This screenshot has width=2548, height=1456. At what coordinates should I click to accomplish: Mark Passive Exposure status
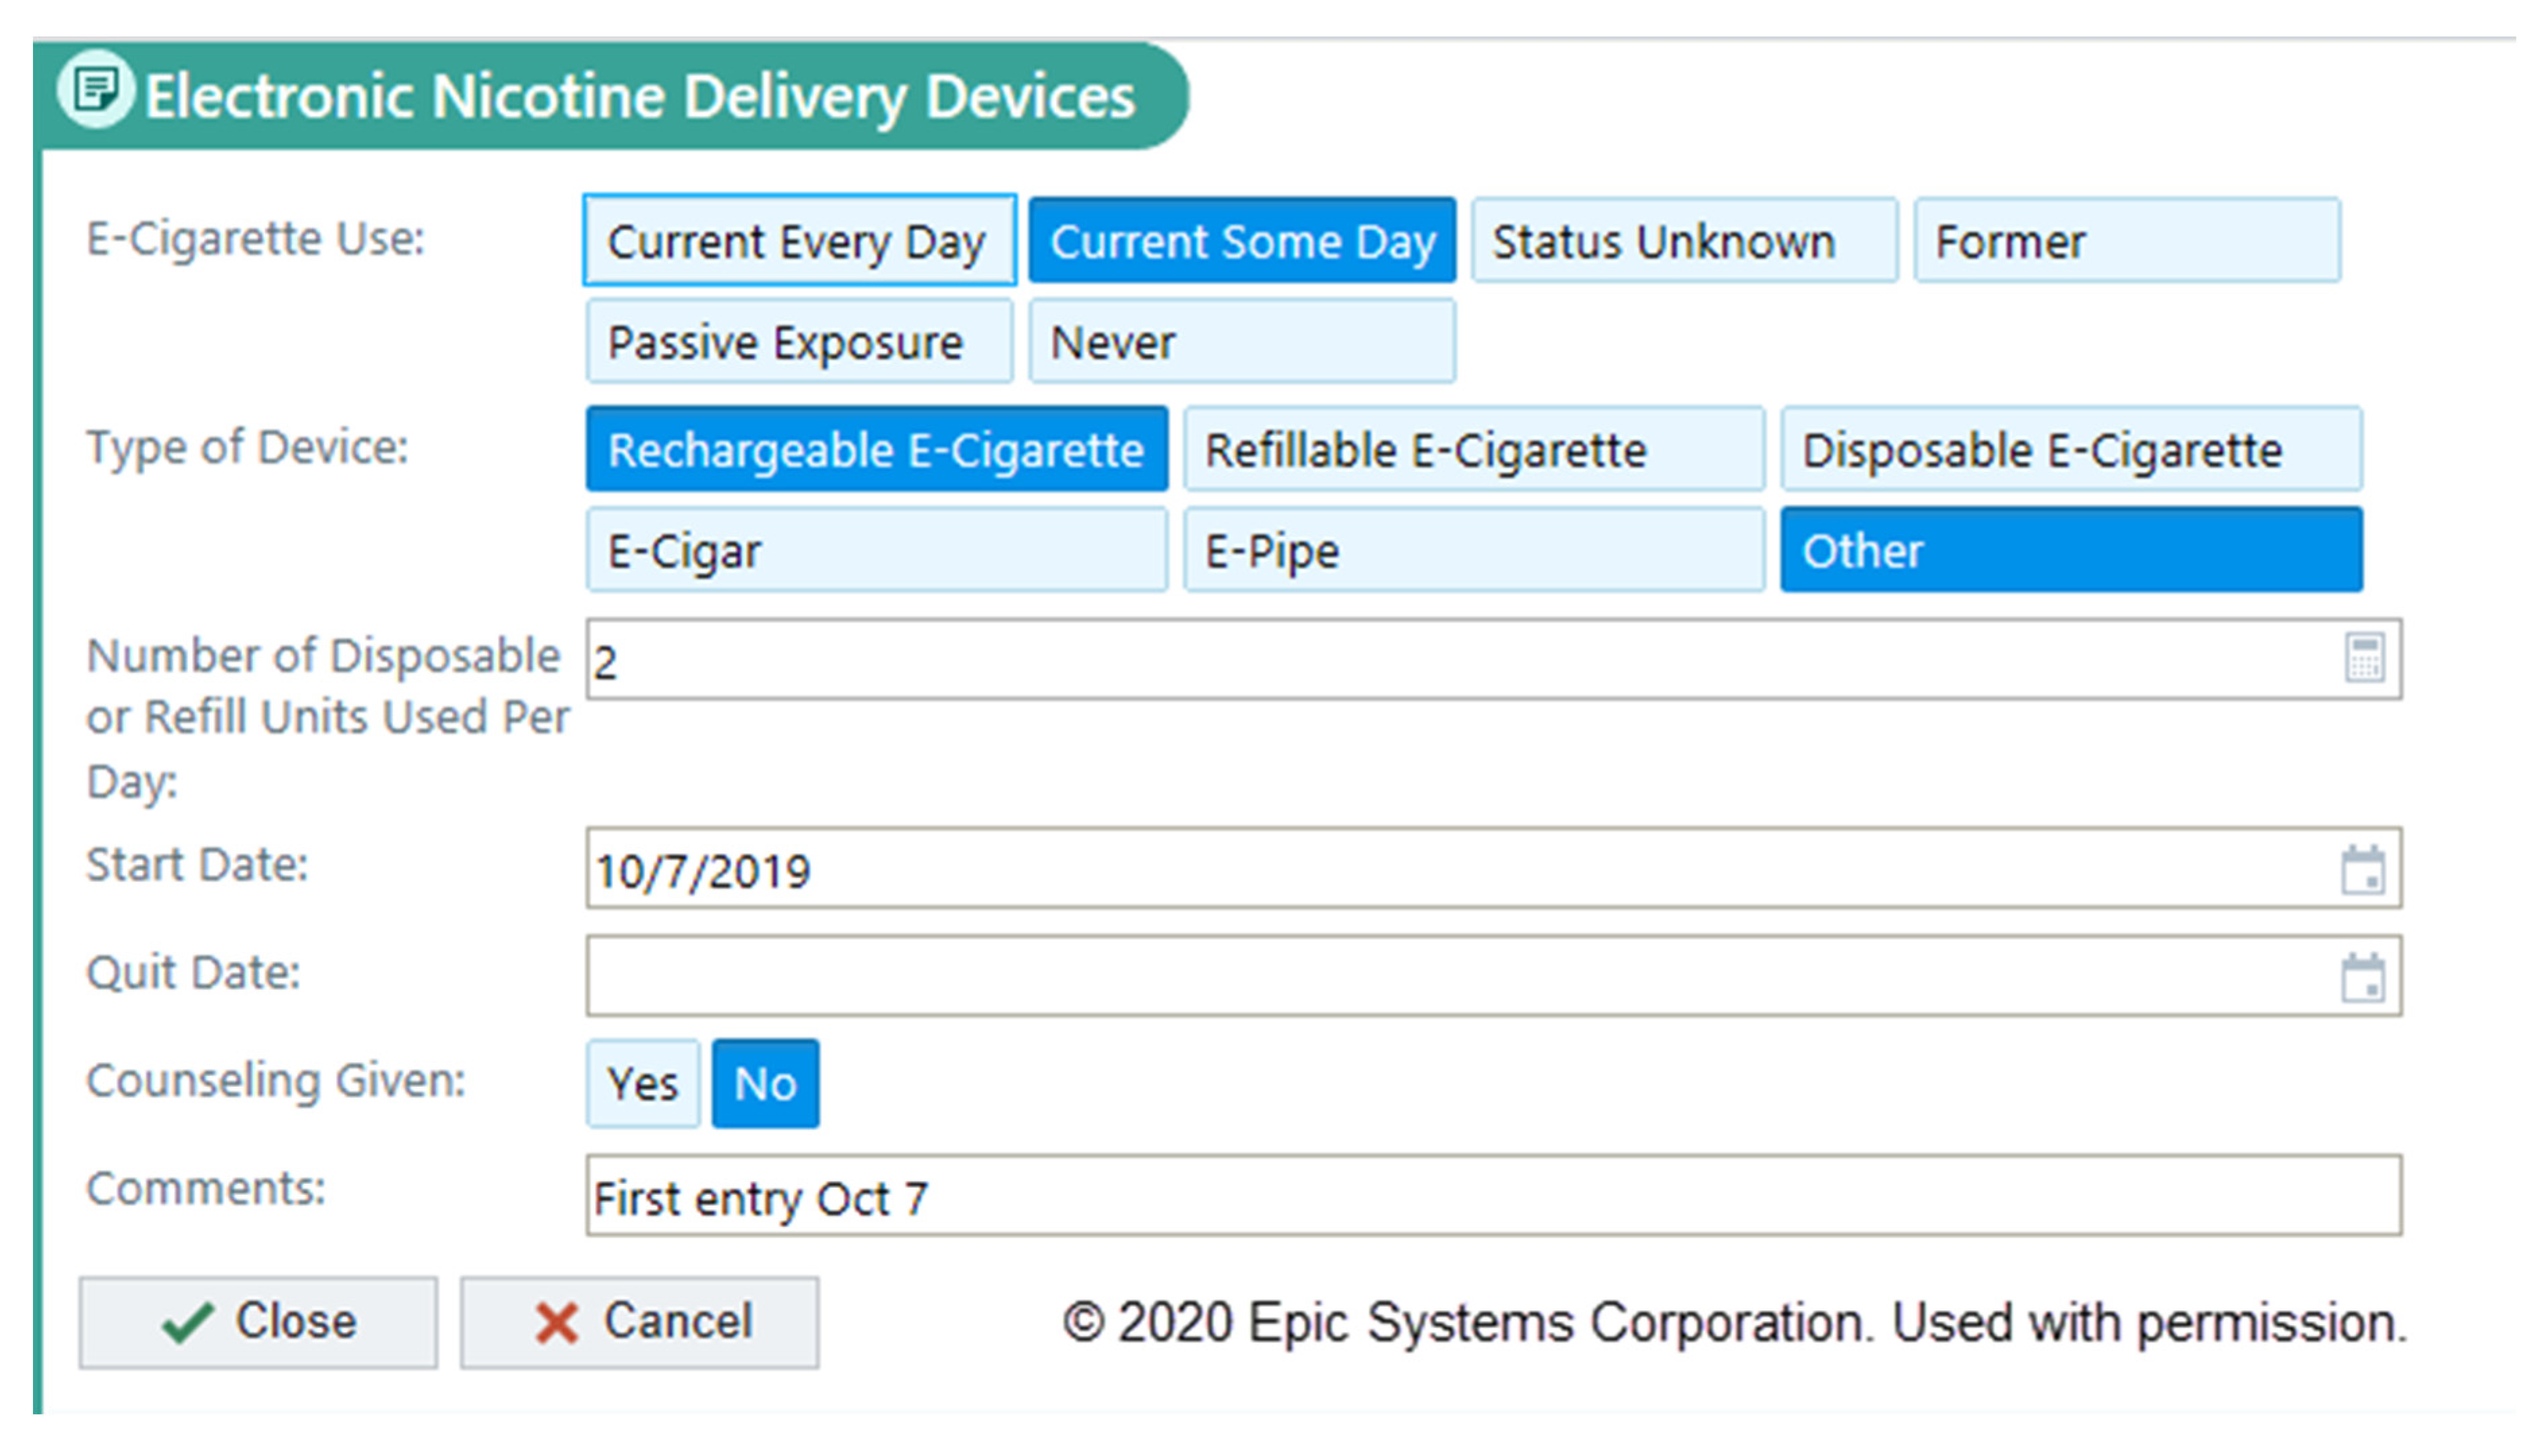point(798,342)
